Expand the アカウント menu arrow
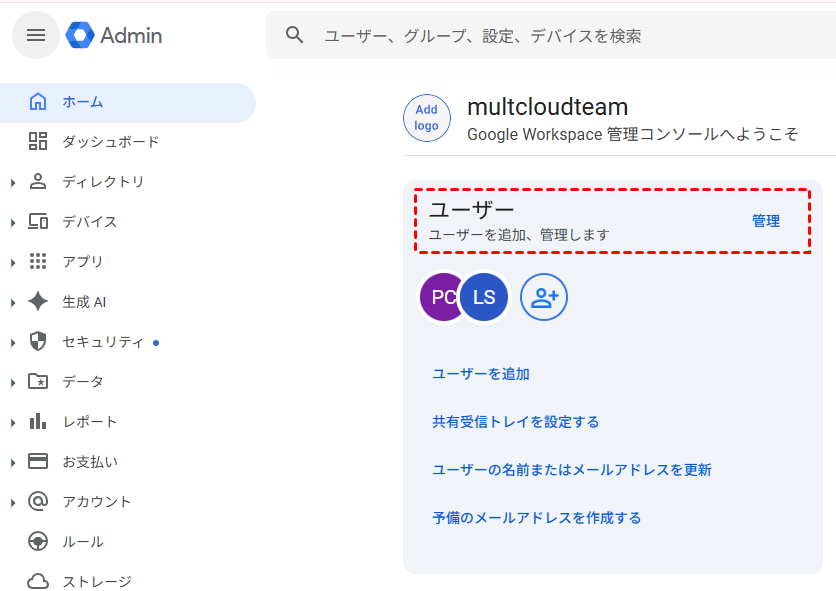836x591 pixels. (13, 502)
